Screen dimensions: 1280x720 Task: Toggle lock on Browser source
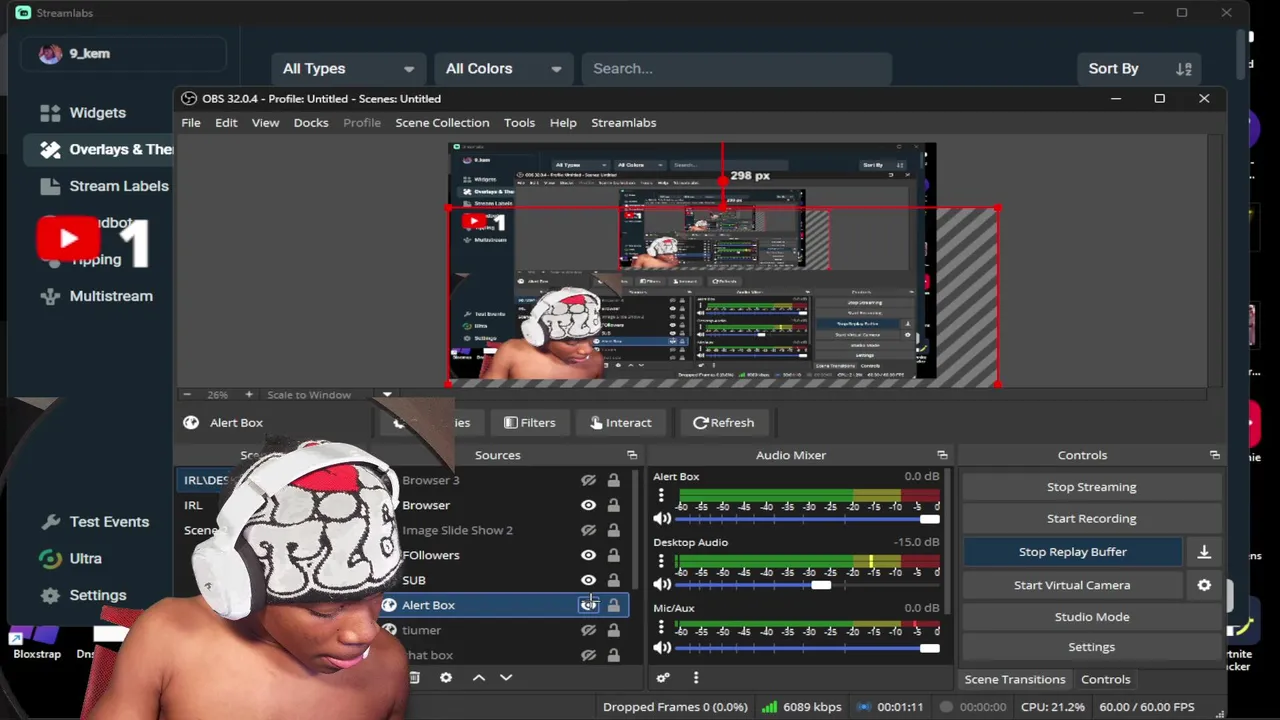click(613, 506)
